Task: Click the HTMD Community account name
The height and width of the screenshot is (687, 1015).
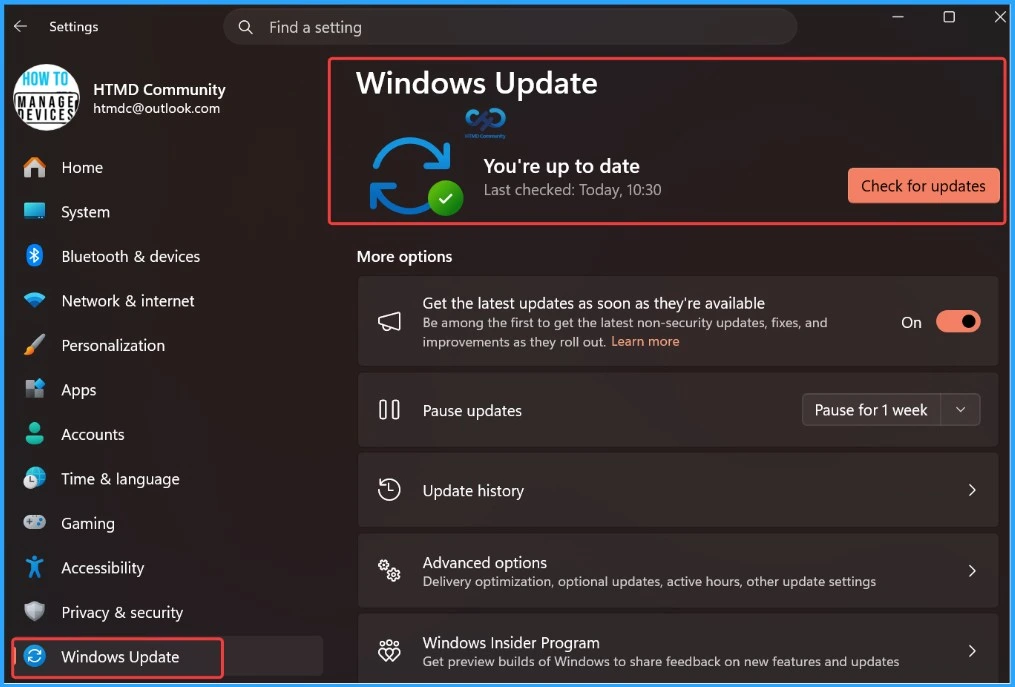Action: coord(159,89)
